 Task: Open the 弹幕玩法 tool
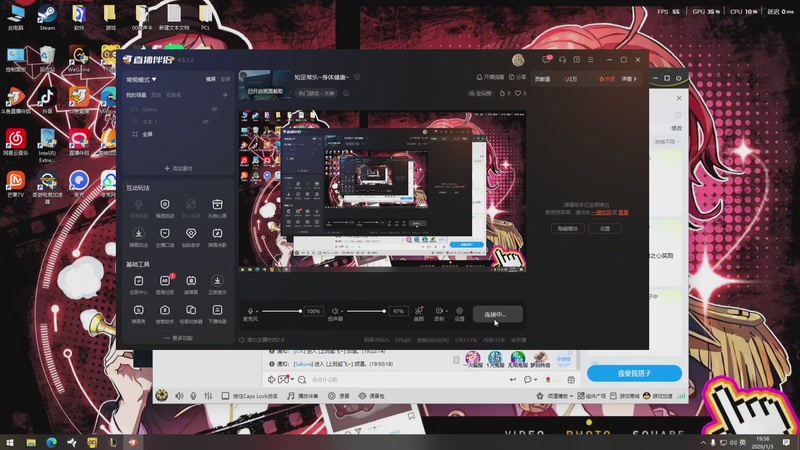(138, 237)
